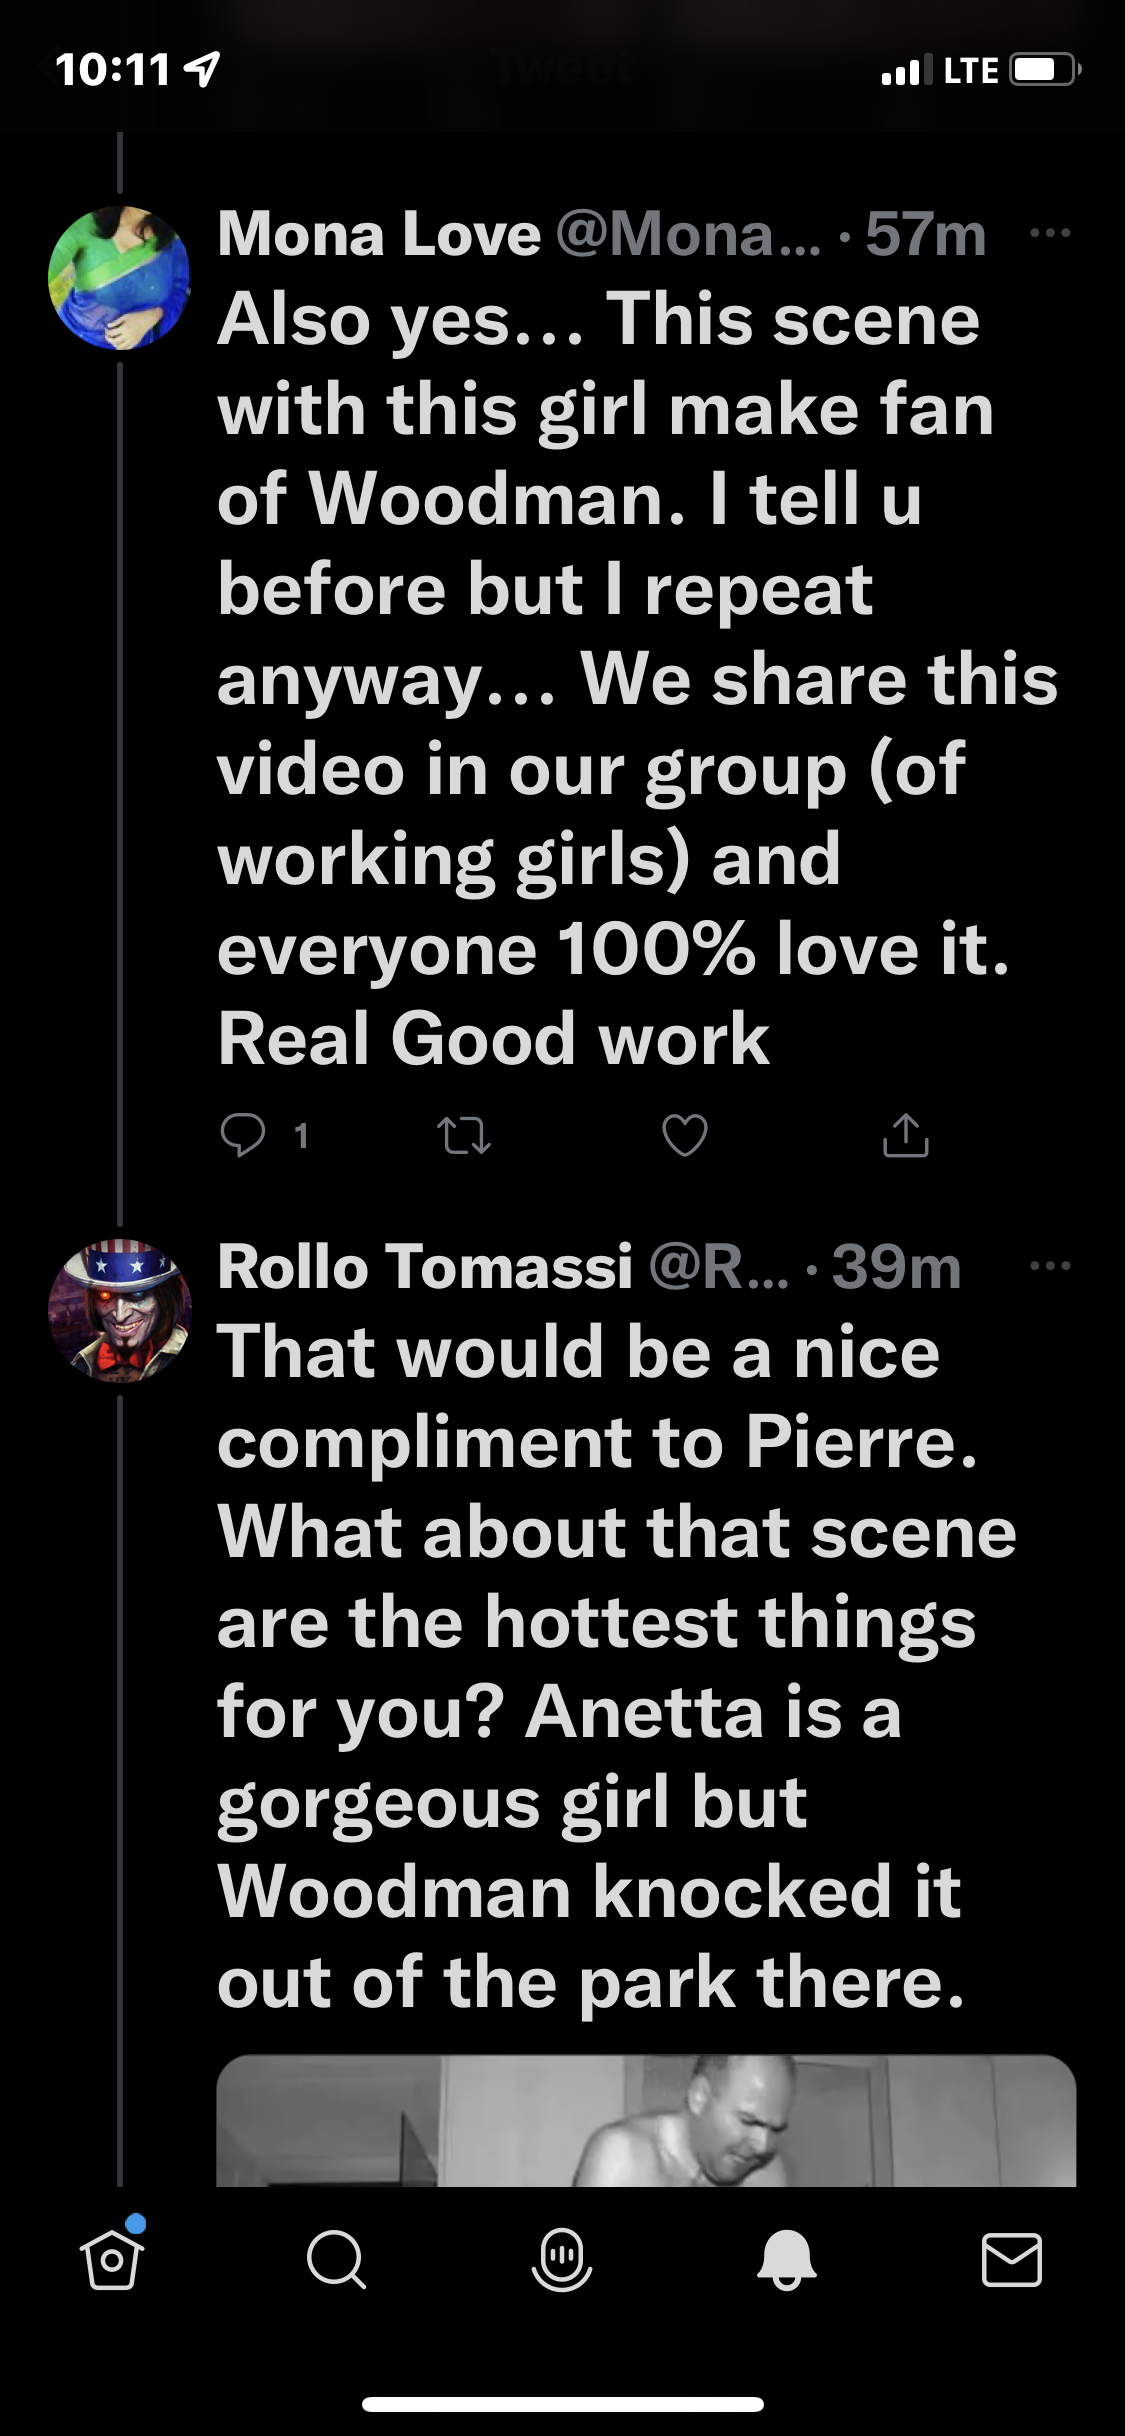The width and height of the screenshot is (1125, 2436).
Task: Open Rollo Tomassi's profile avatar
Action: click(x=119, y=1311)
